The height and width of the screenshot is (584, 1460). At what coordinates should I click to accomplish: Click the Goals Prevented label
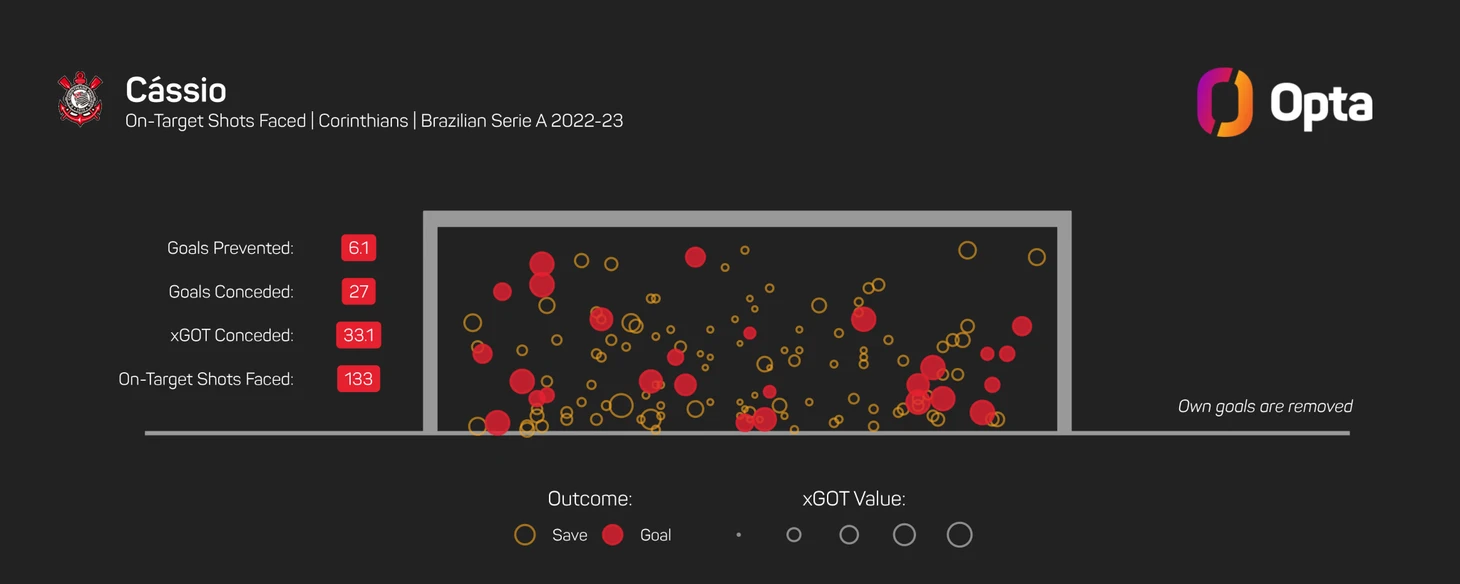coord(230,248)
